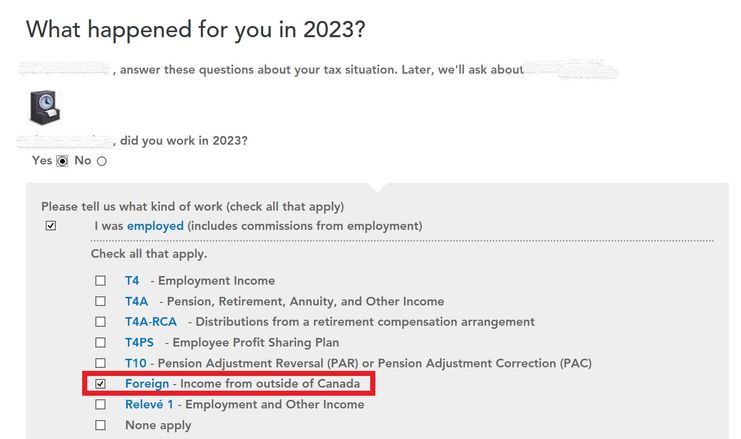Select the Yes radio button
The height and width of the screenshot is (439, 741).
(62, 161)
